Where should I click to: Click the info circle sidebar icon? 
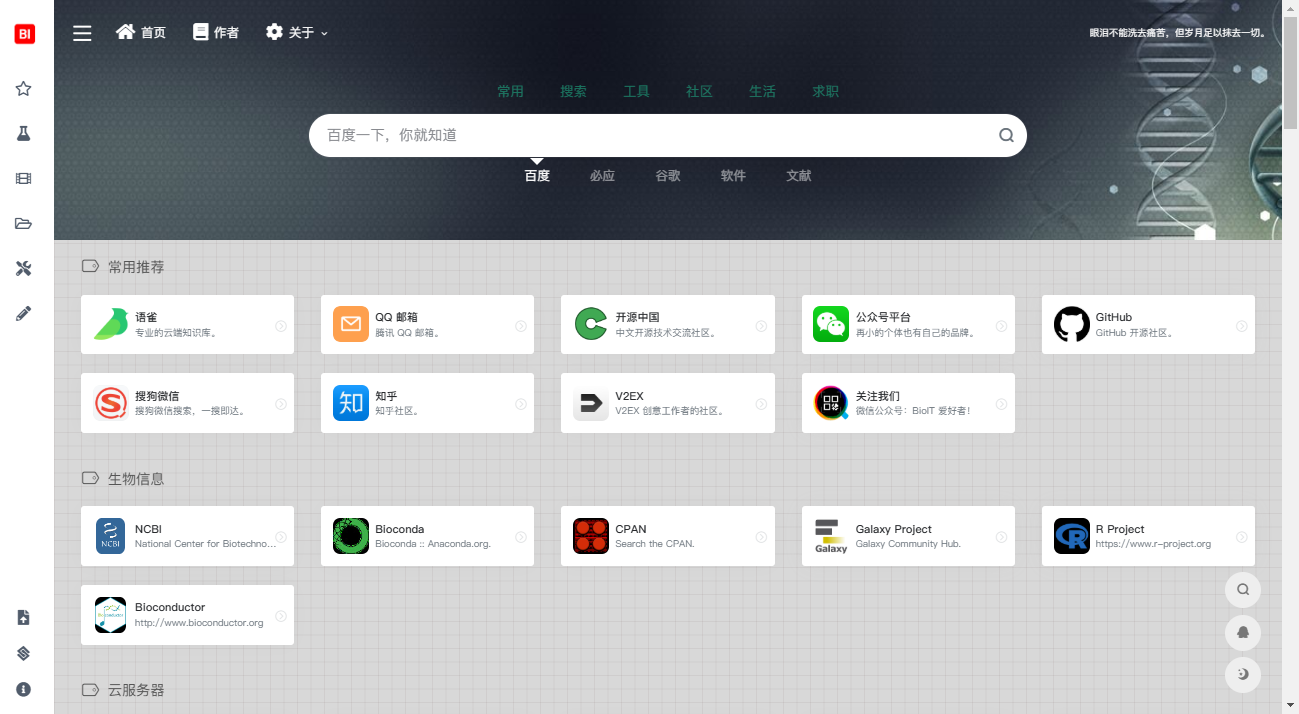coord(23,689)
